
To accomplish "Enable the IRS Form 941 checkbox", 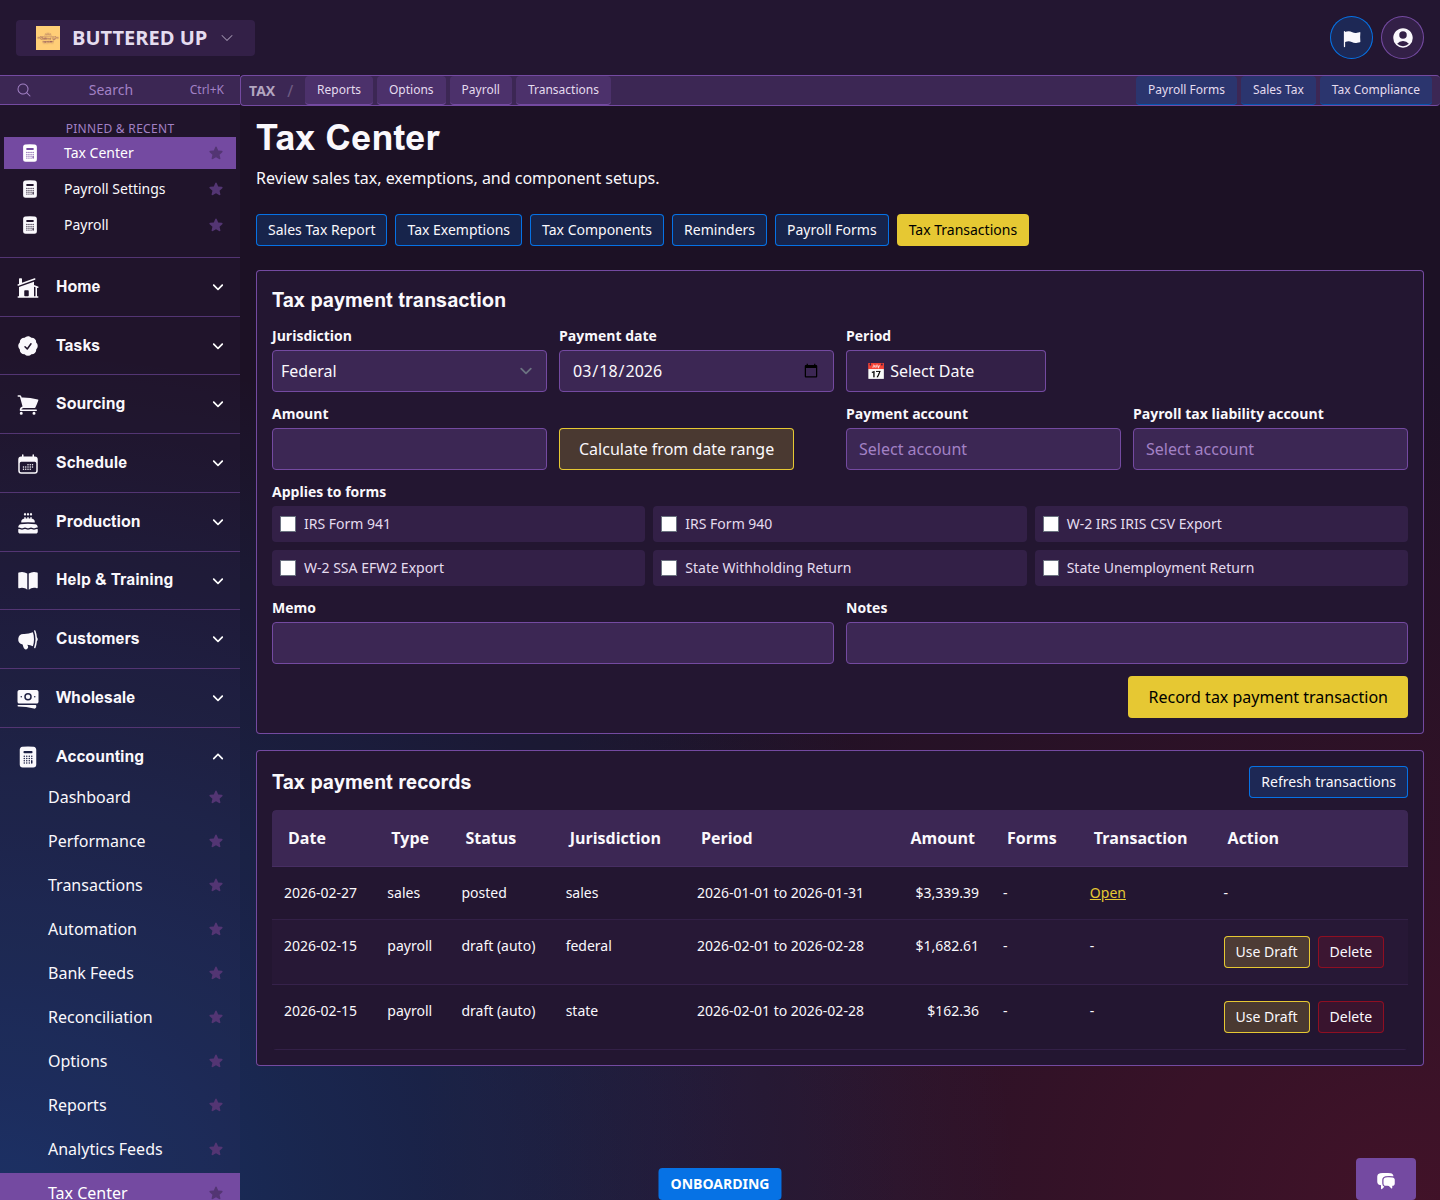I will coord(288,523).
